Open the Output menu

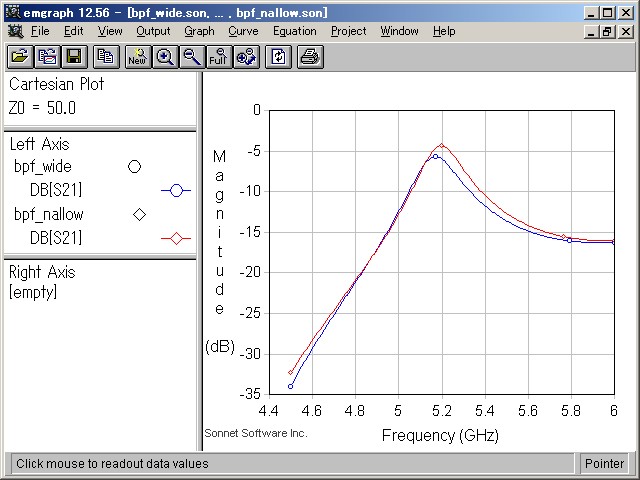pos(153,31)
